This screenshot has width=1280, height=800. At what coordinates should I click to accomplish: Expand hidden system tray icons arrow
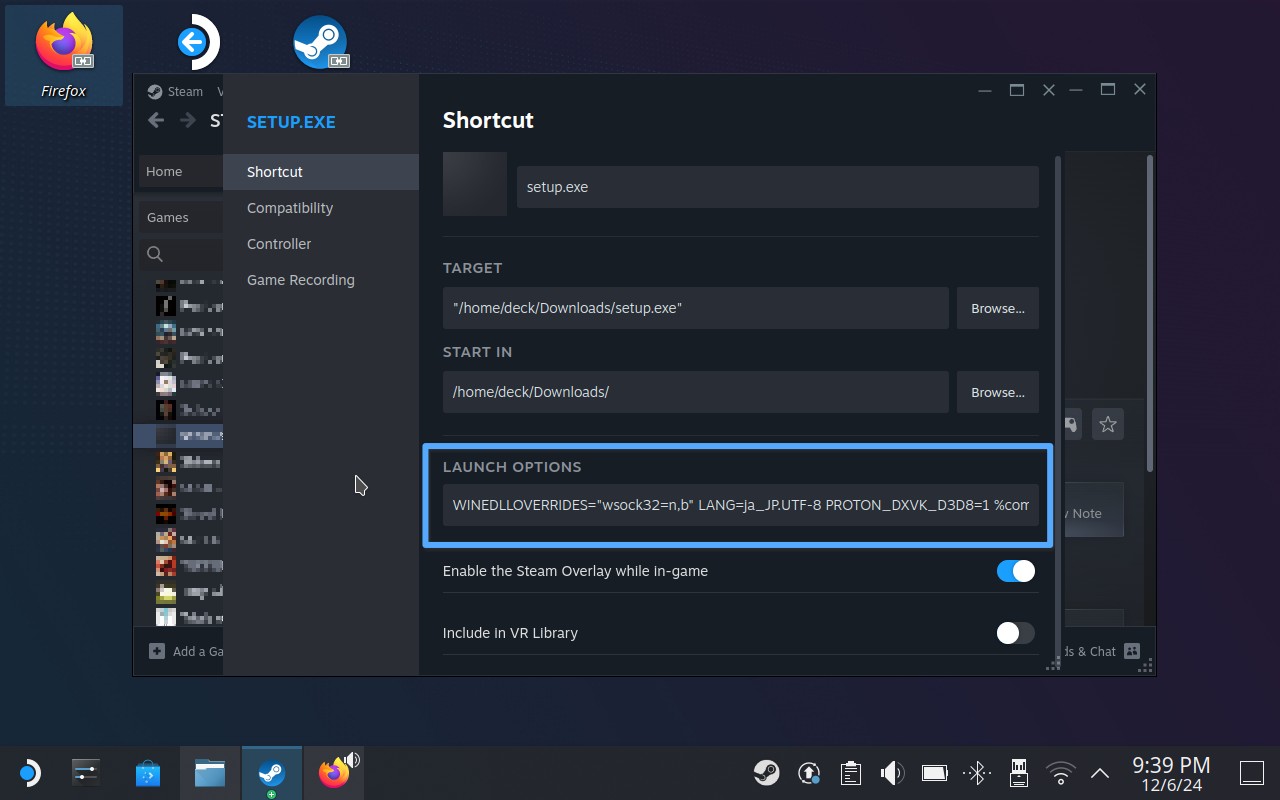(x=1100, y=773)
